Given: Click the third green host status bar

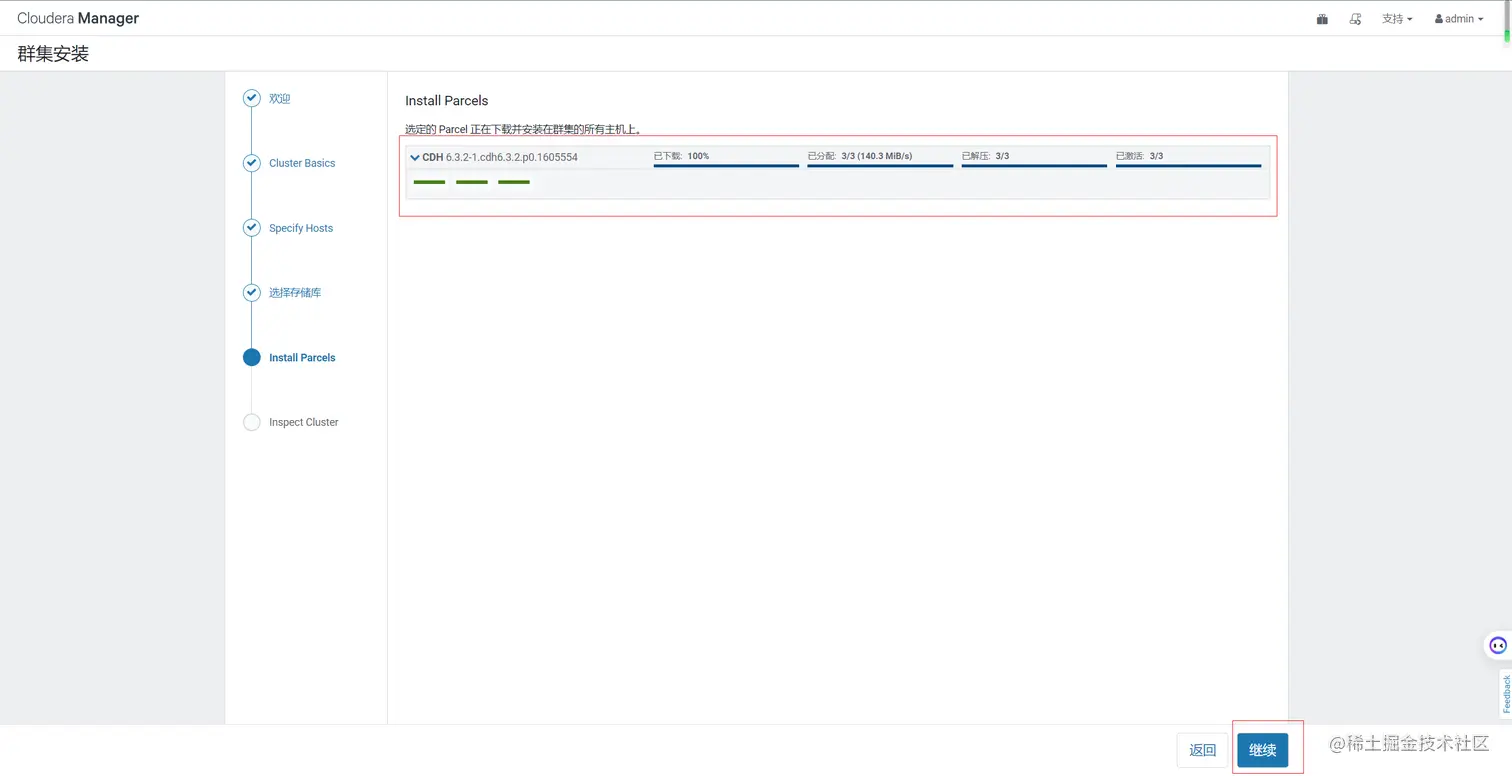Looking at the screenshot, I should (x=514, y=182).
